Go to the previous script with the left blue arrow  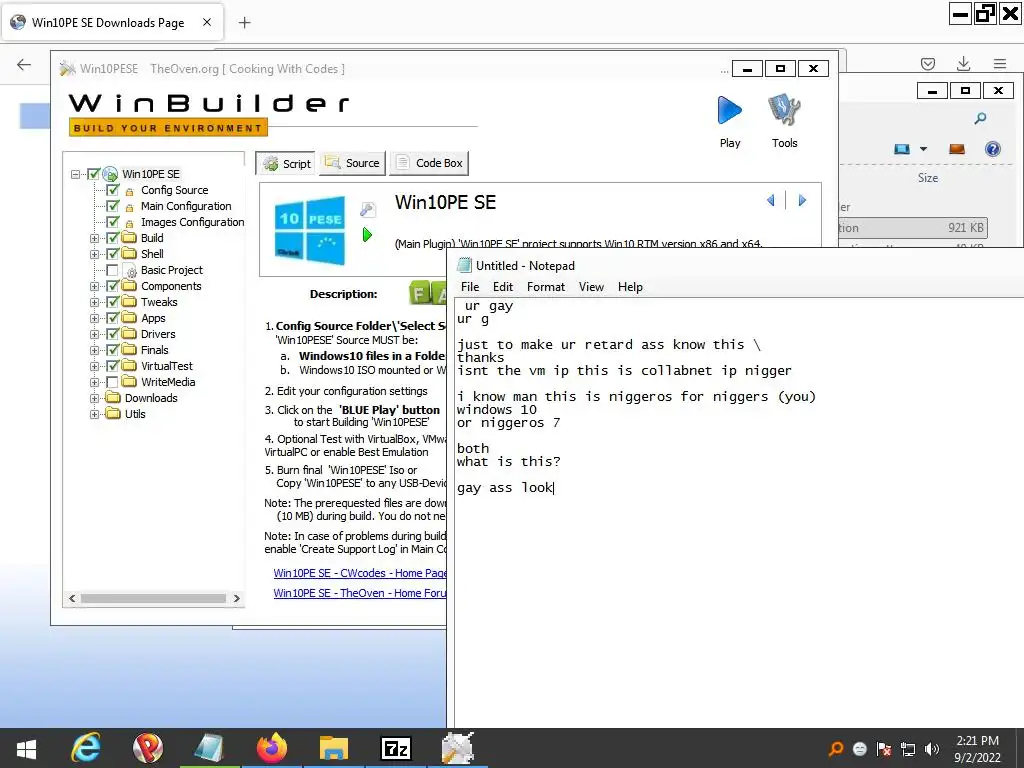click(771, 200)
